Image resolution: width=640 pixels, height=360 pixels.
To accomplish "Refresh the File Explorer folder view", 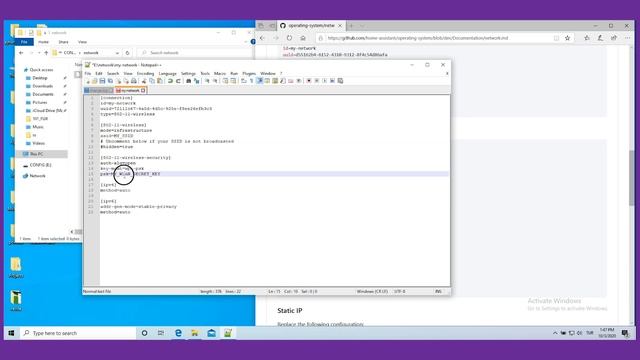I will point(127,53).
